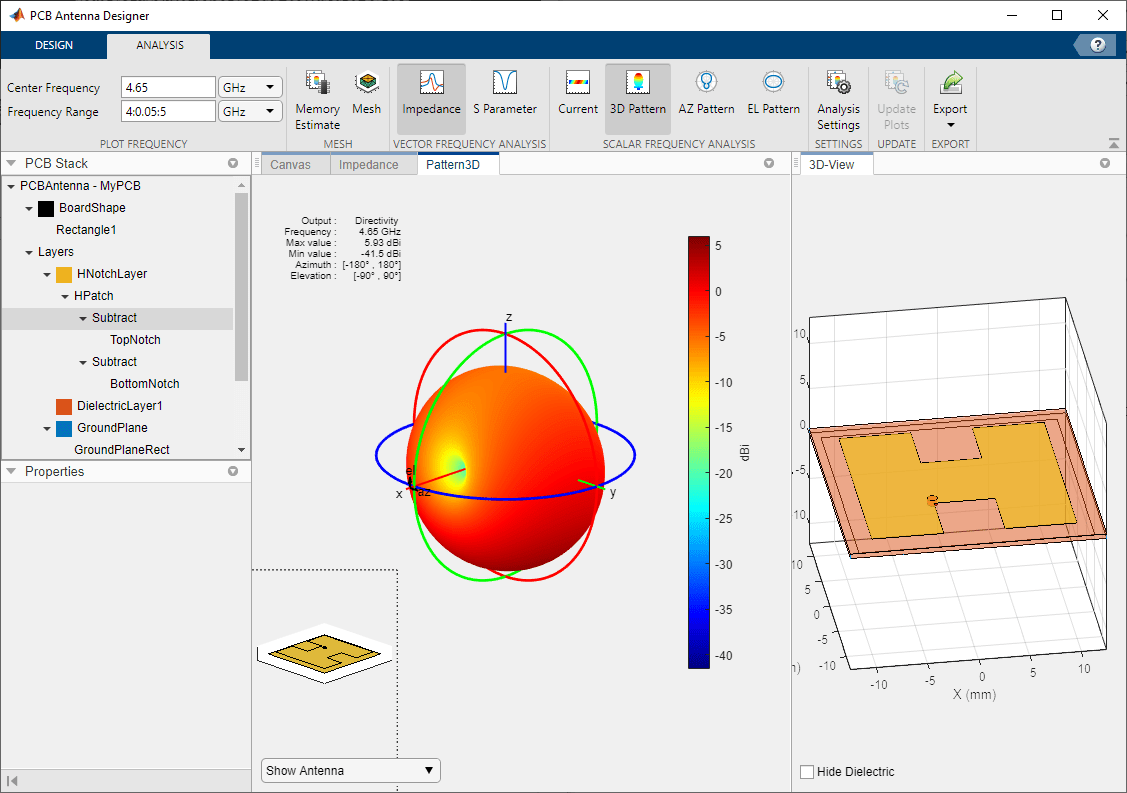Expand the Export dropdown menu
The height and width of the screenshot is (793, 1127).
click(950, 124)
